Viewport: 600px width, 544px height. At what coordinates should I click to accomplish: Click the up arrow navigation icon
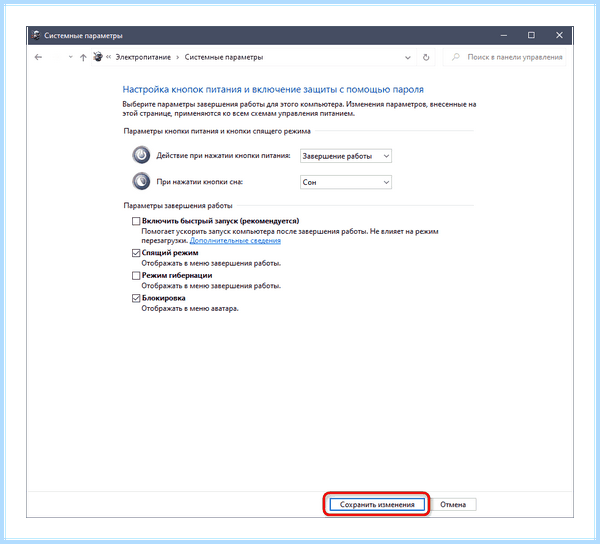83,57
